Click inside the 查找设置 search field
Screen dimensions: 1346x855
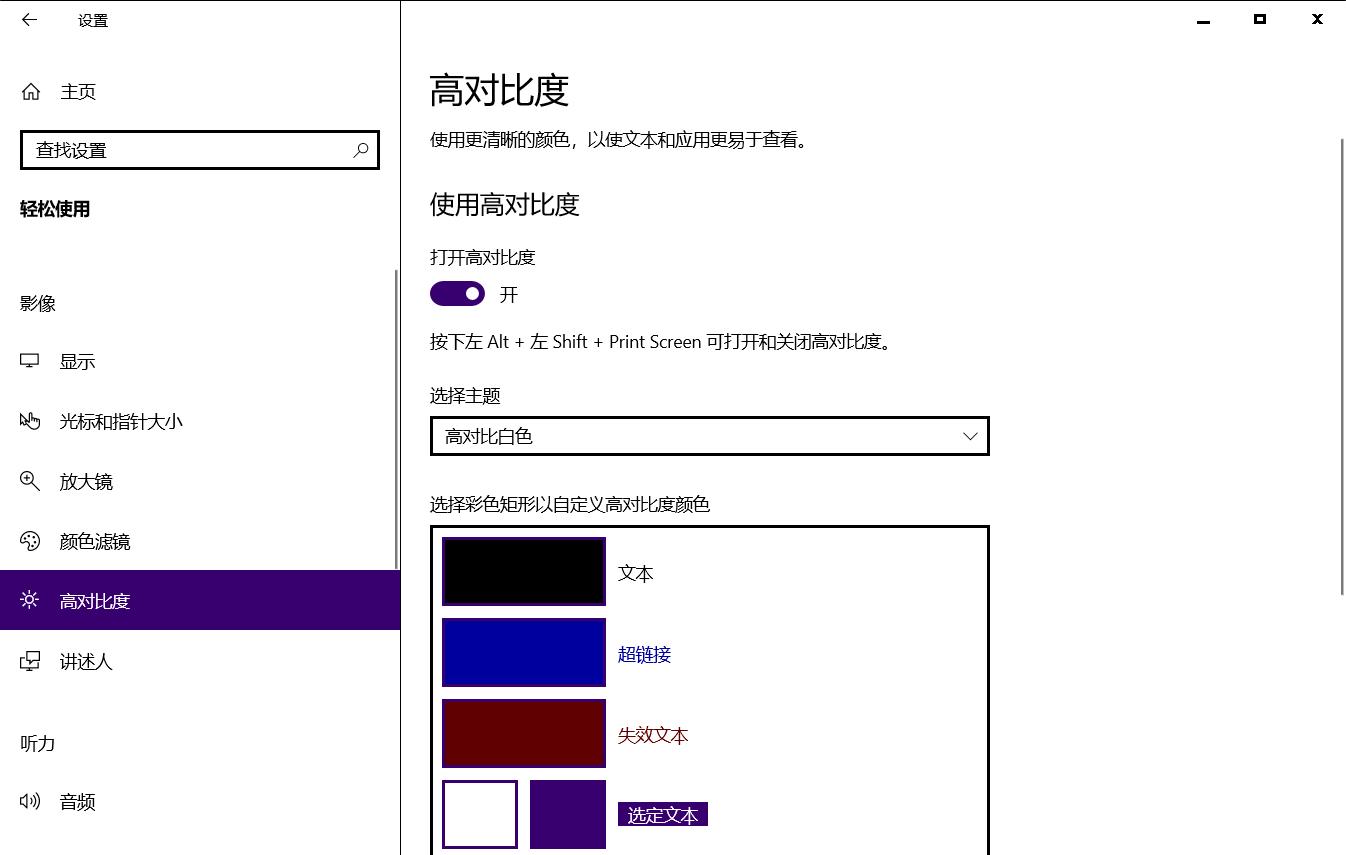click(x=180, y=150)
